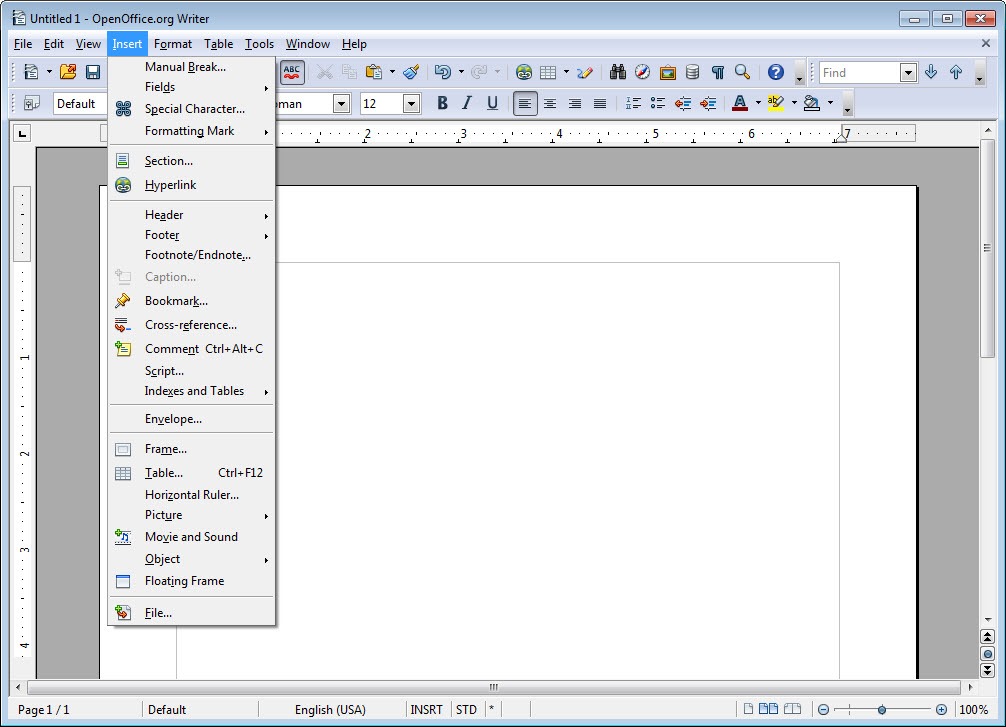Choose Movie and Sound item
Viewport: 1006px width, 727px height.
192,536
